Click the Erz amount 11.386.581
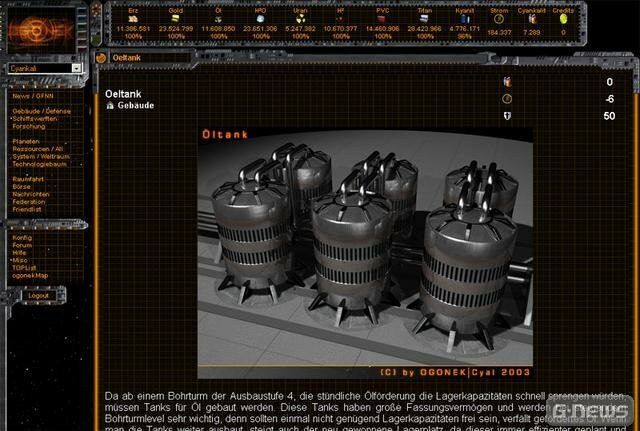 [133, 29]
